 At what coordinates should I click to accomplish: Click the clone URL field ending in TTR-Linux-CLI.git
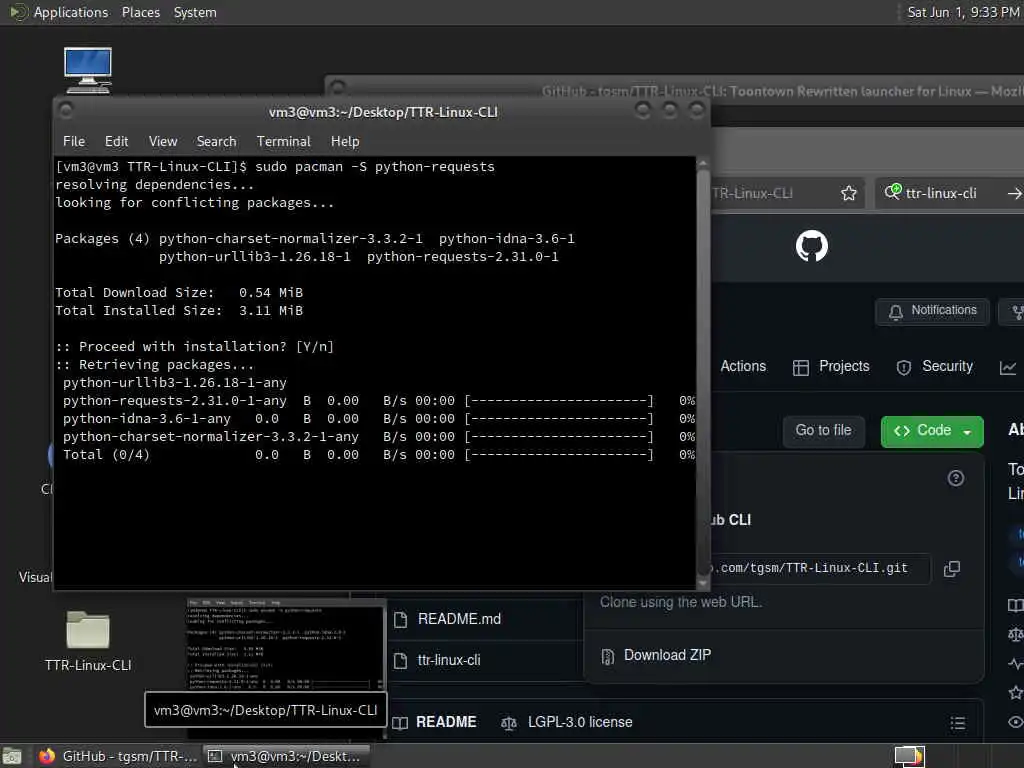(x=820, y=569)
